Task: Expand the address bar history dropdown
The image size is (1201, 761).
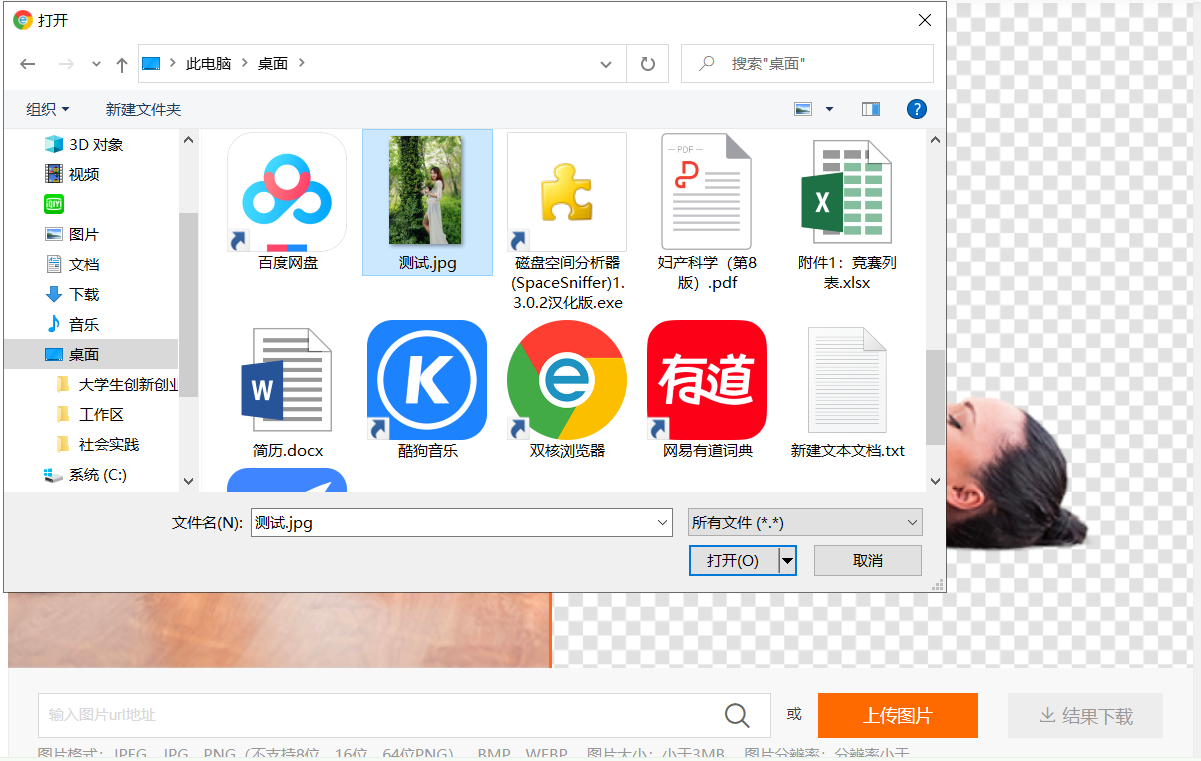Action: pos(606,64)
